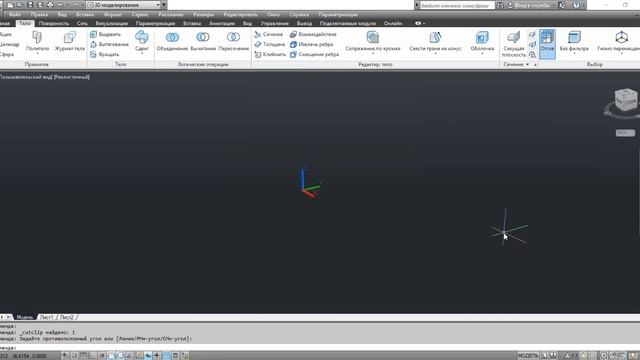Click Сопряжение по кромке (Fillet edge) icon
640x360 pixels.
(x=373, y=37)
